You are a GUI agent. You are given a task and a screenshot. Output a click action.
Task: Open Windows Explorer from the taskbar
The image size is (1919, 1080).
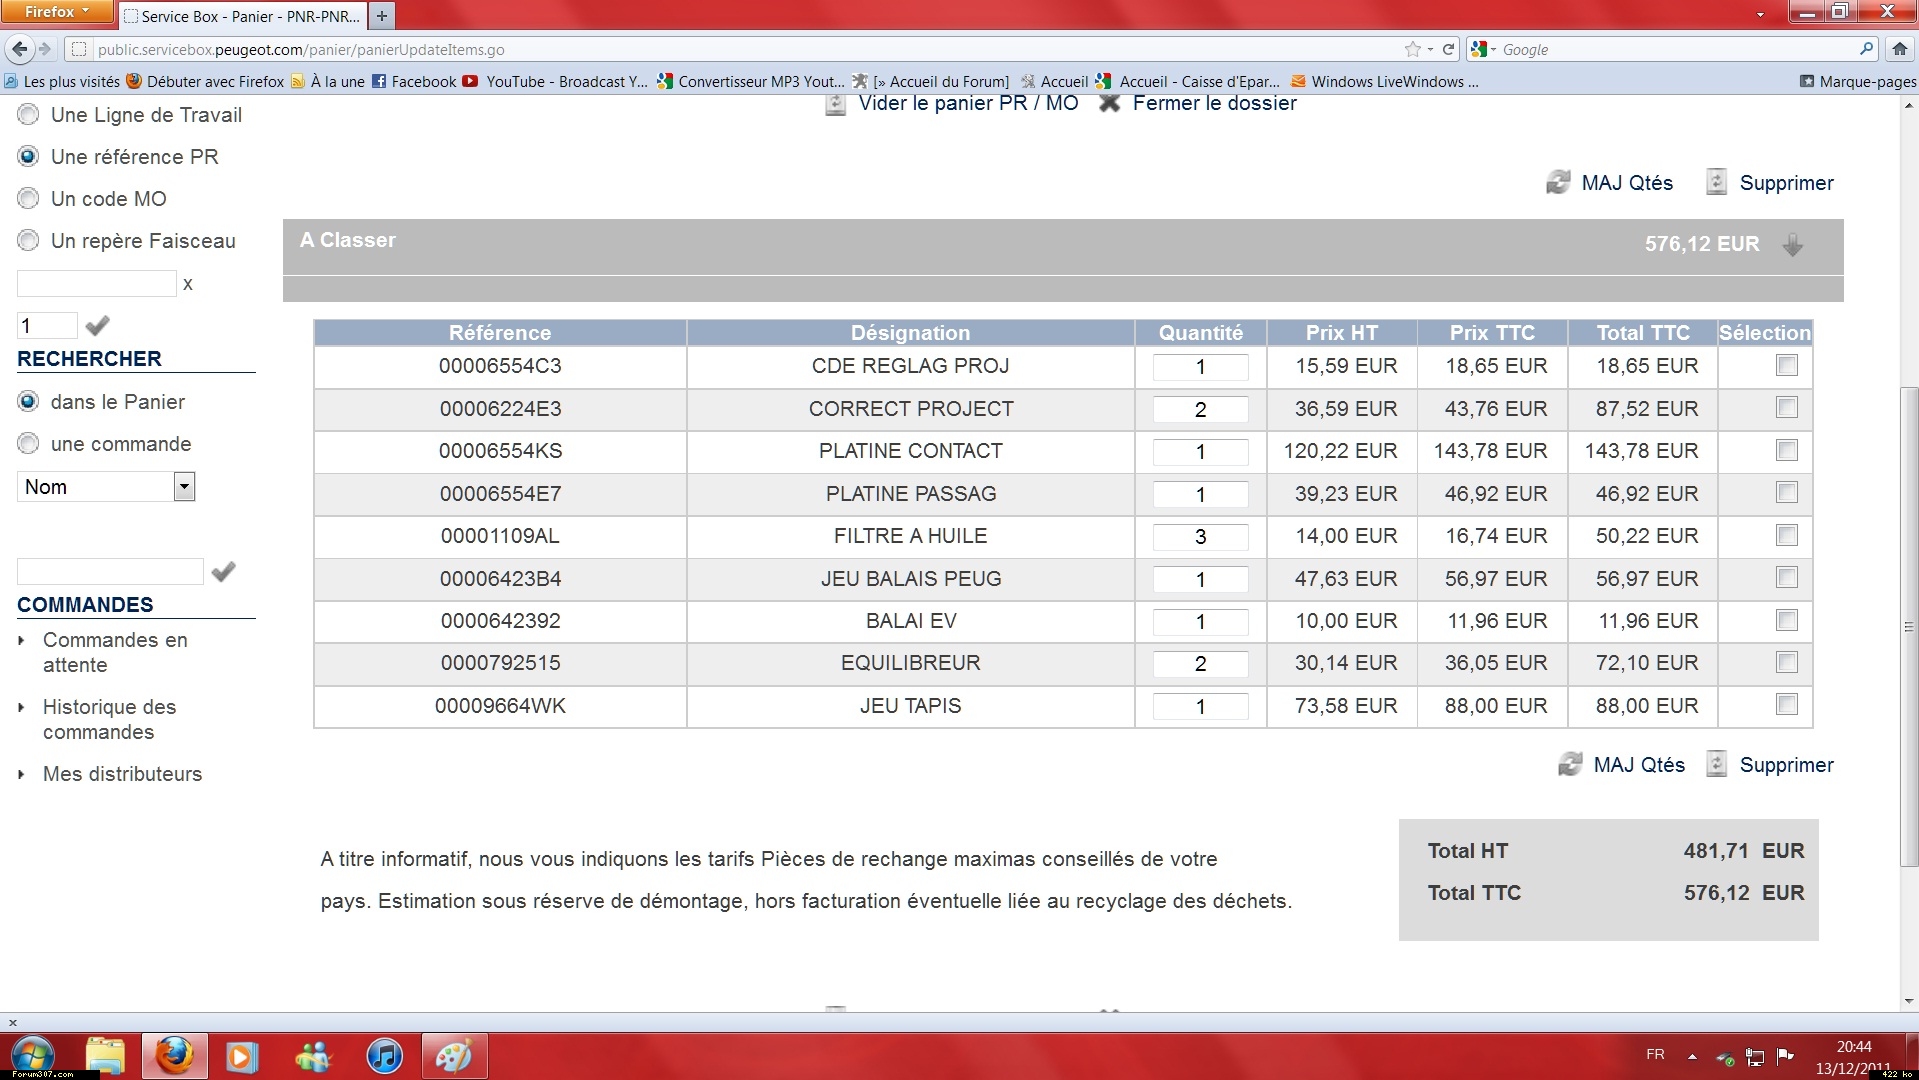click(105, 1056)
